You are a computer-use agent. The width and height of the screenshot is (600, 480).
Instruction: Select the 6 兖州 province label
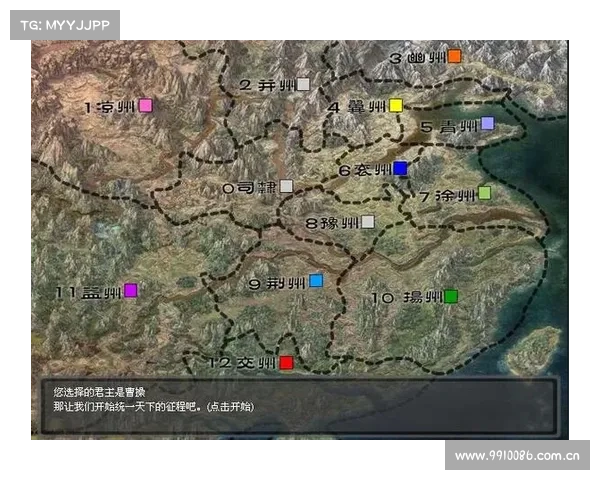coord(365,170)
